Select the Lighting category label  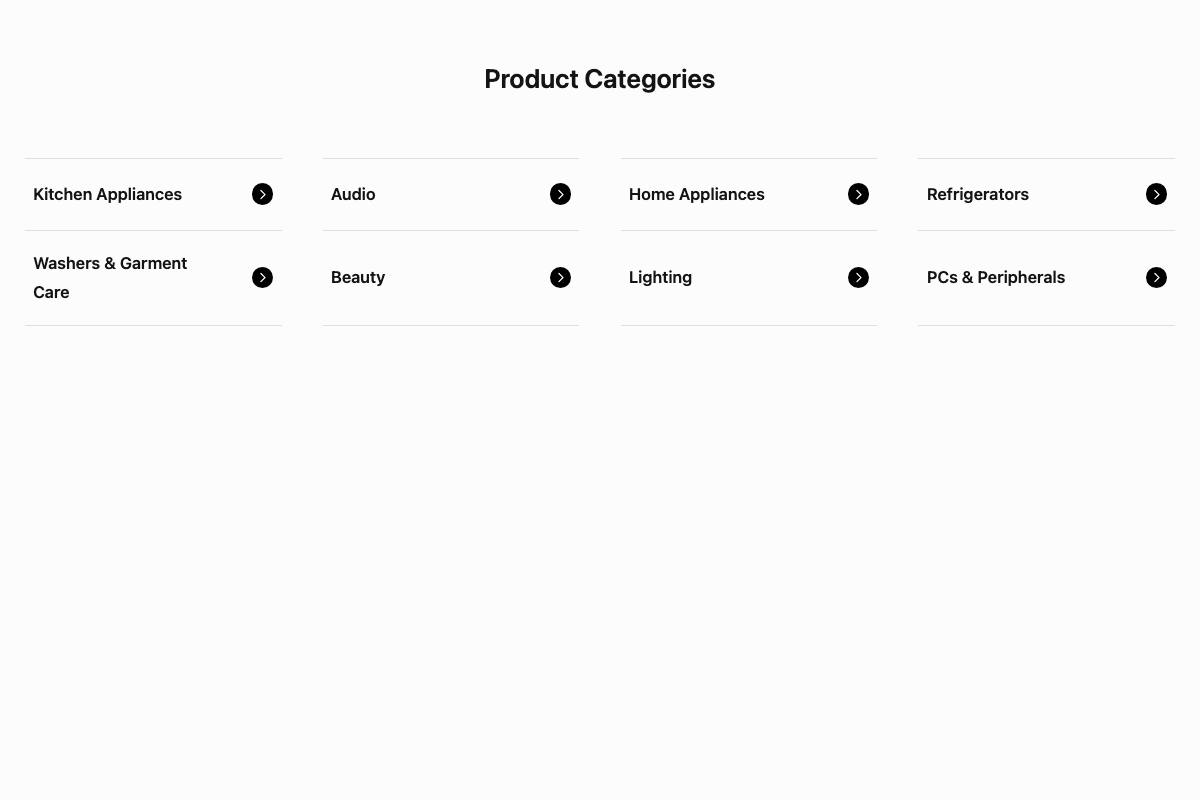(x=660, y=277)
